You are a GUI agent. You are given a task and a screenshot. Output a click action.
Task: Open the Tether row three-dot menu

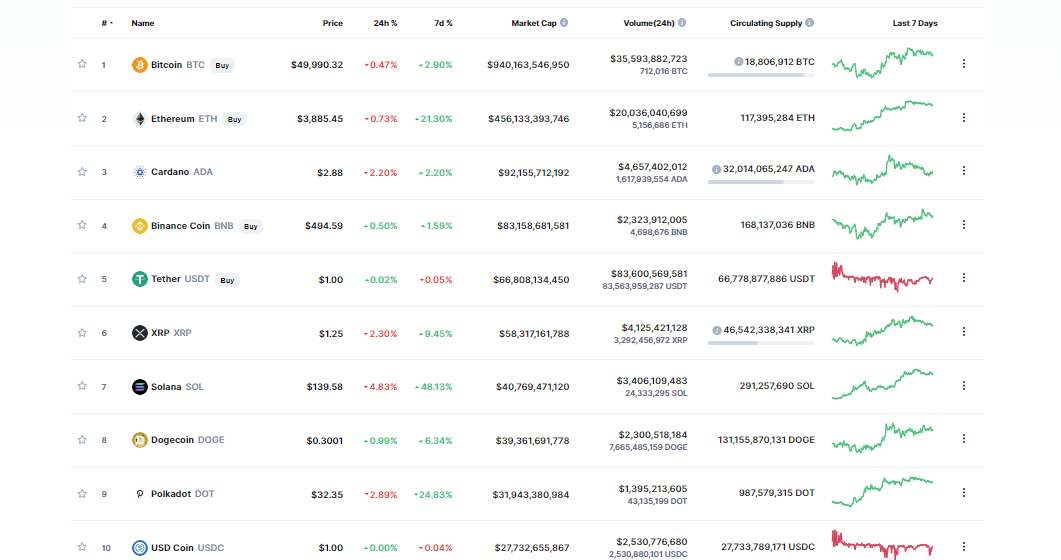pyautogui.click(x=964, y=278)
